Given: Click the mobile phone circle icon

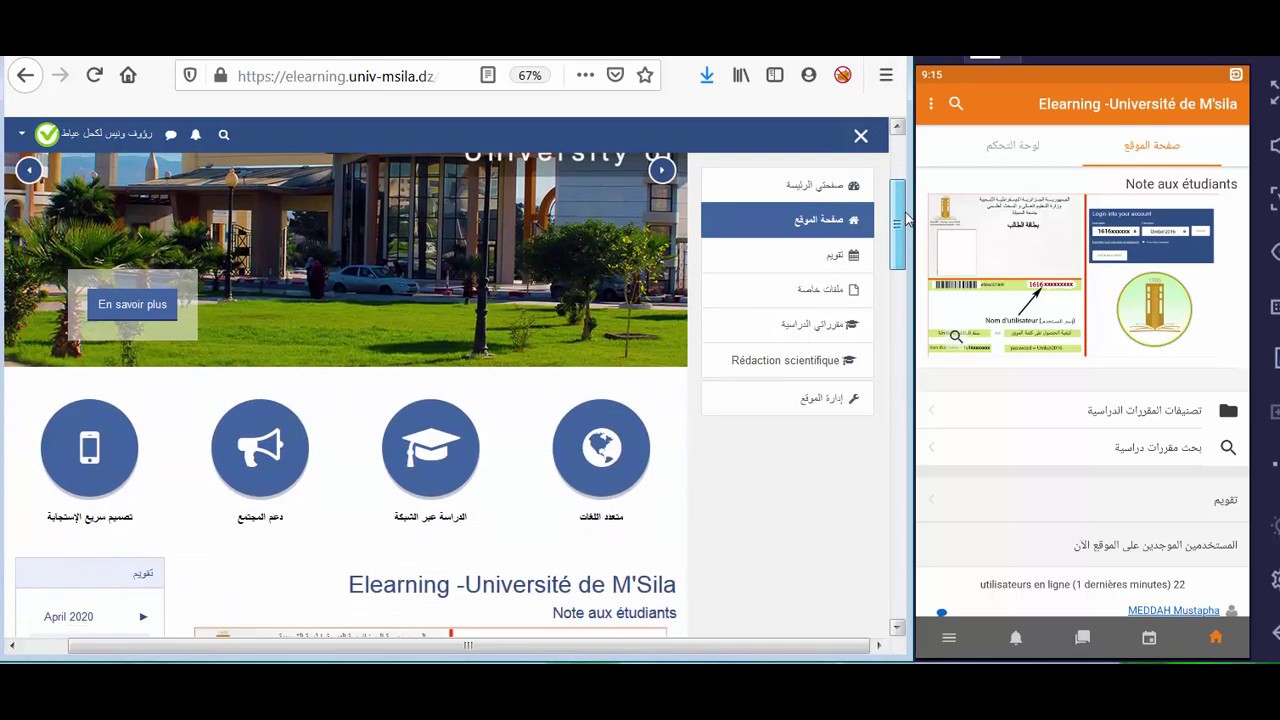Looking at the screenshot, I should (x=90, y=448).
